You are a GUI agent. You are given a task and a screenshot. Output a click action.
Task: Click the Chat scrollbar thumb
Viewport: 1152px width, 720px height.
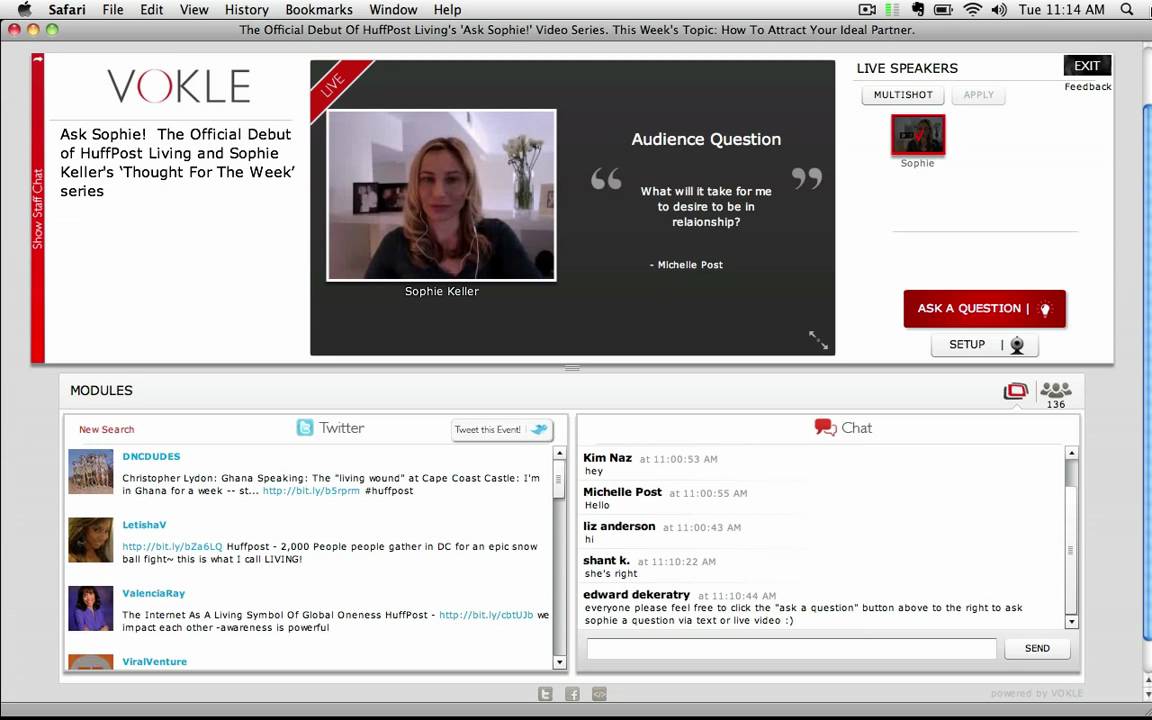(1071, 550)
